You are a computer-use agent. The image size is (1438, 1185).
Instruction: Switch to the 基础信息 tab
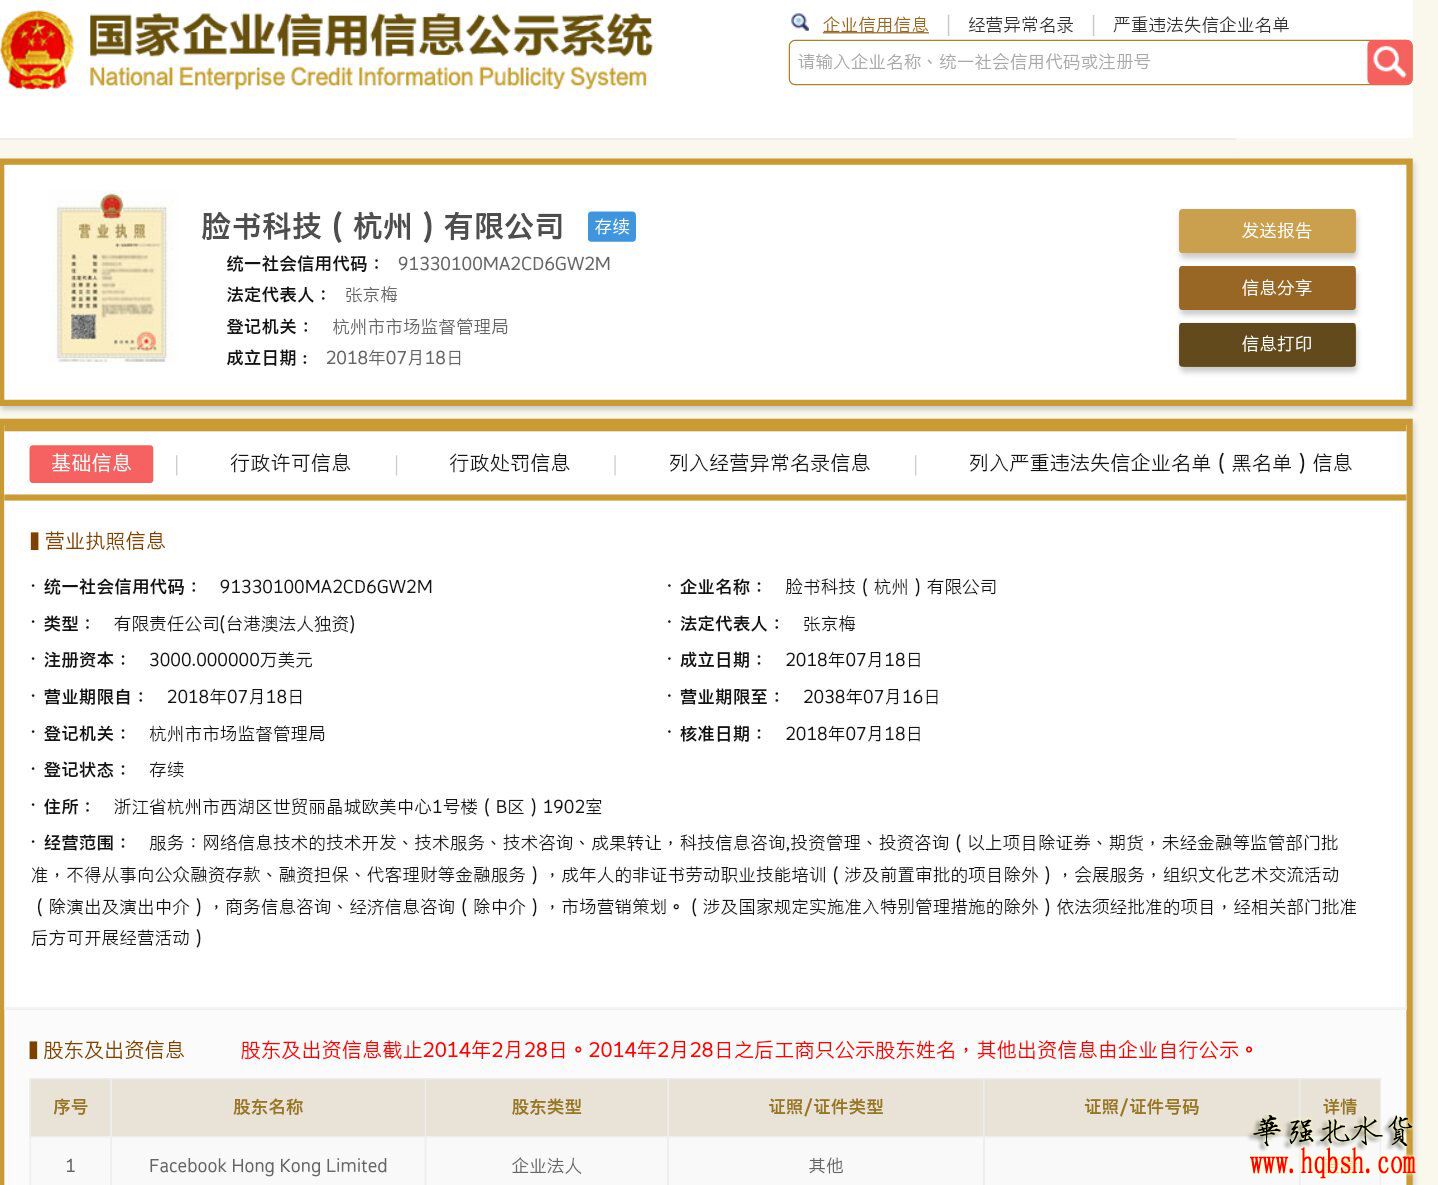(x=91, y=463)
